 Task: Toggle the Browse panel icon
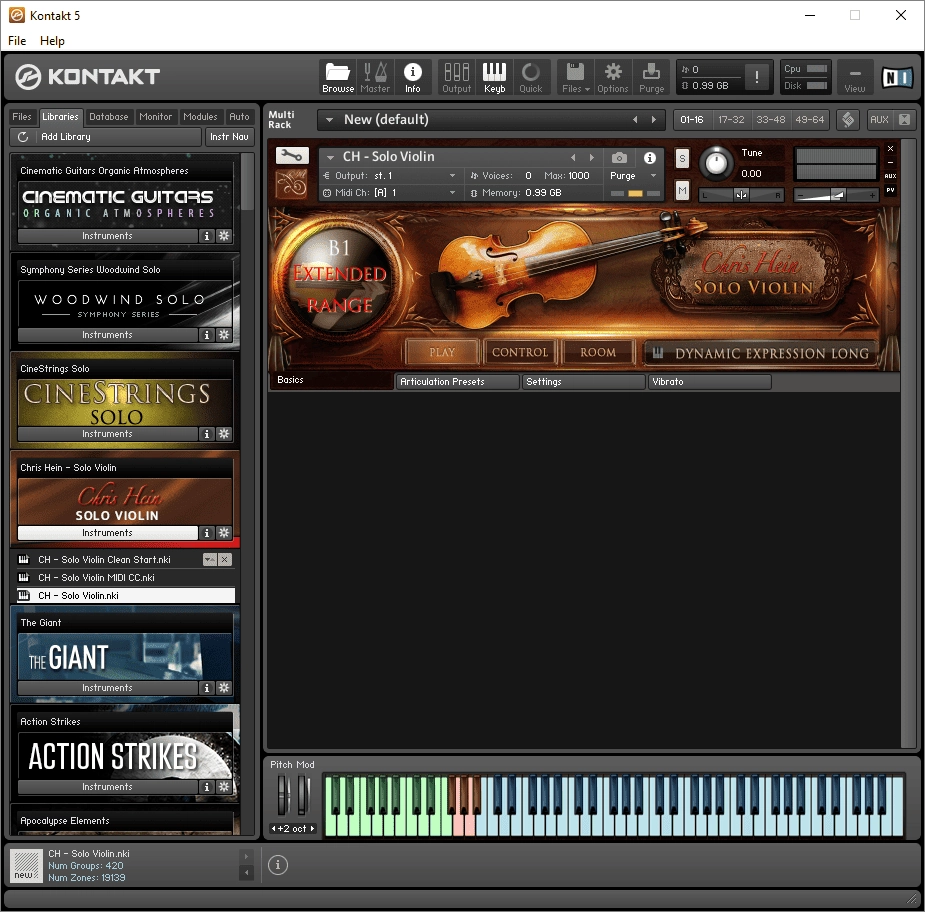click(338, 77)
